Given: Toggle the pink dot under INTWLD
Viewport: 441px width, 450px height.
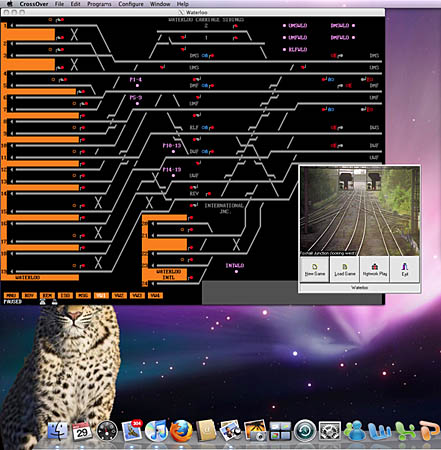Looking at the screenshot, I should [x=236, y=272].
